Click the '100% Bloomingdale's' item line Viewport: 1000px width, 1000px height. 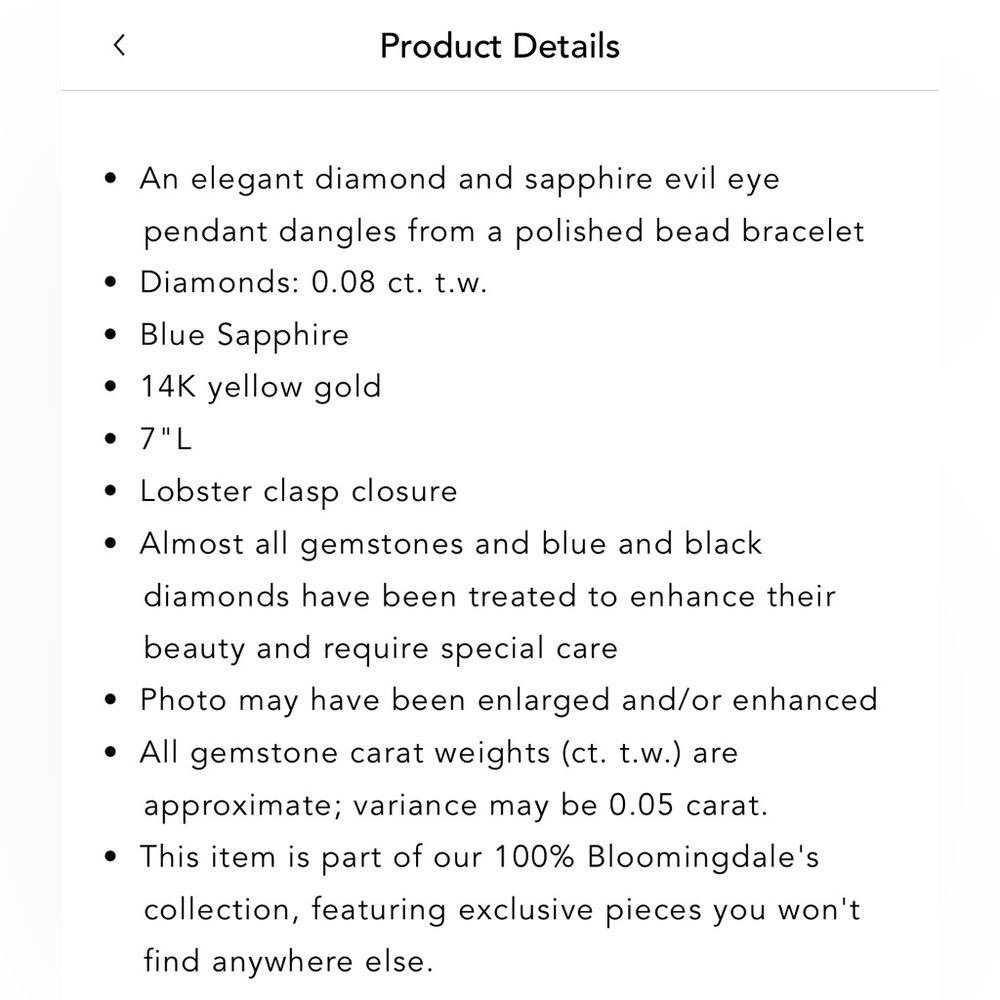click(x=480, y=857)
